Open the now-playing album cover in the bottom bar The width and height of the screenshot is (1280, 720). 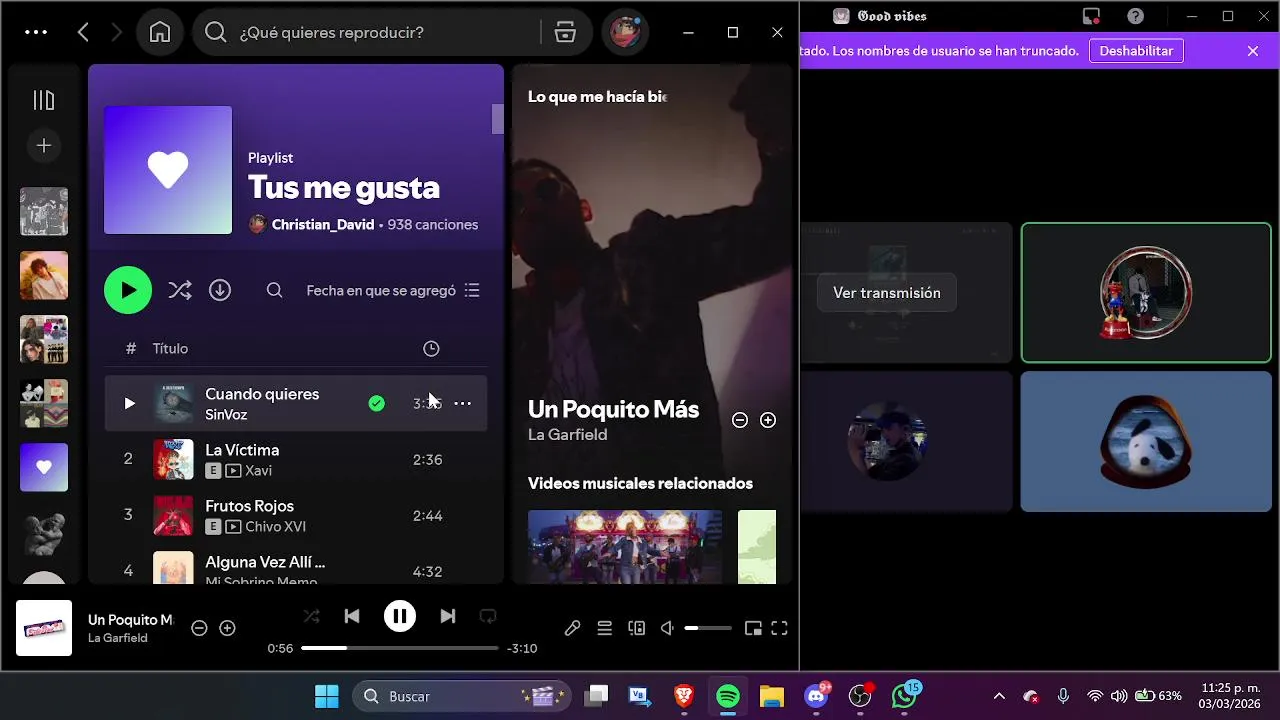44,628
